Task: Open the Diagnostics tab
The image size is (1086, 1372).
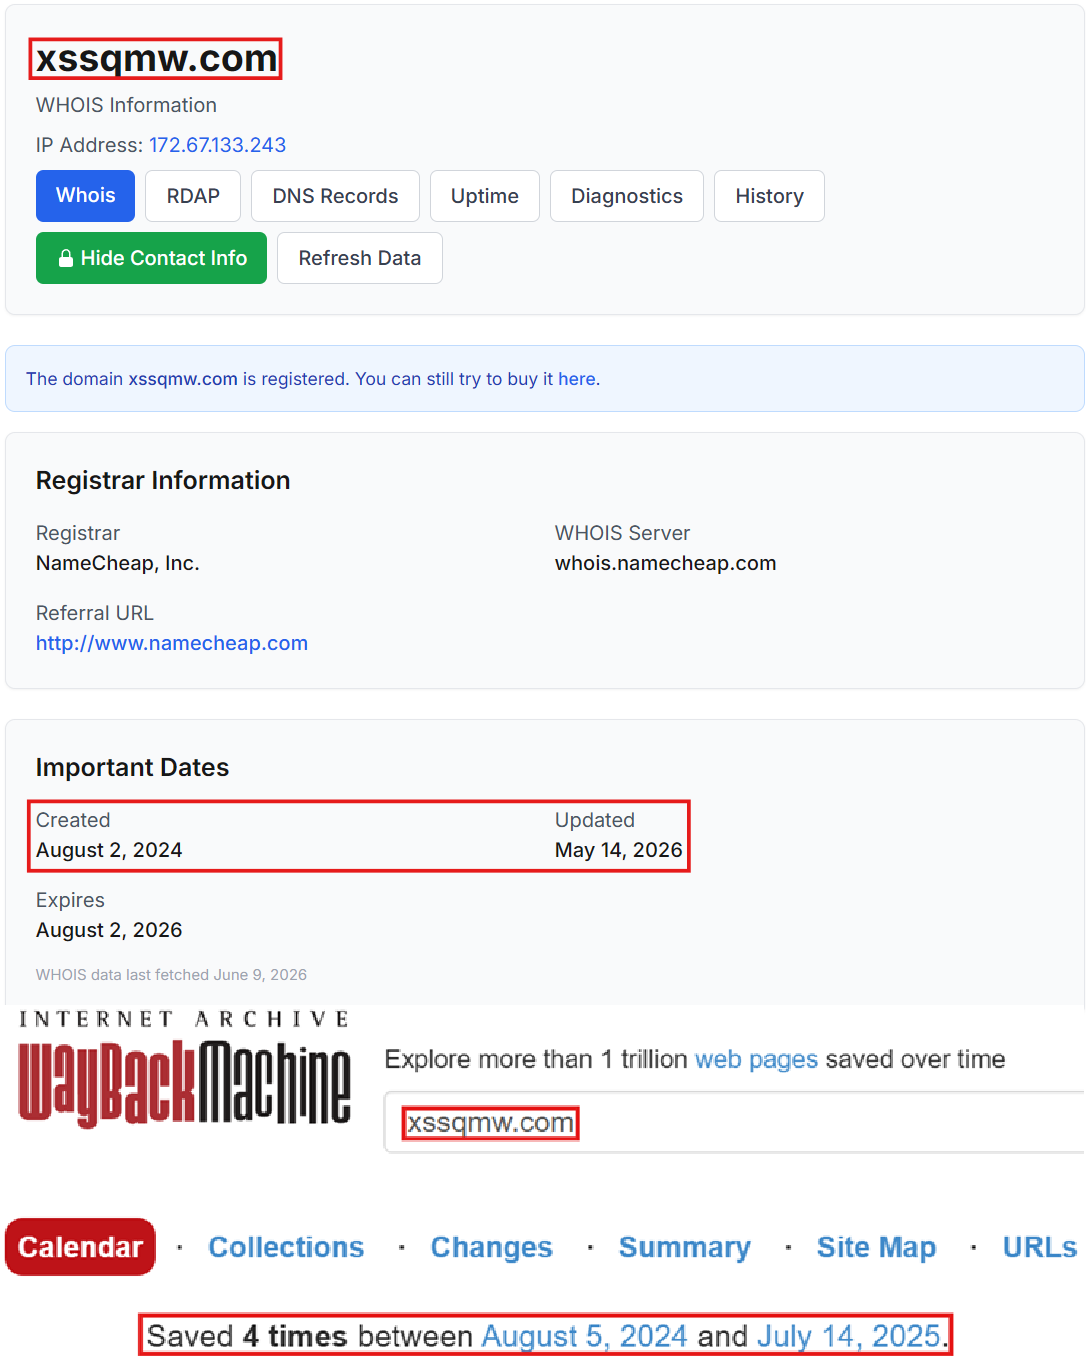Action: coord(627,196)
